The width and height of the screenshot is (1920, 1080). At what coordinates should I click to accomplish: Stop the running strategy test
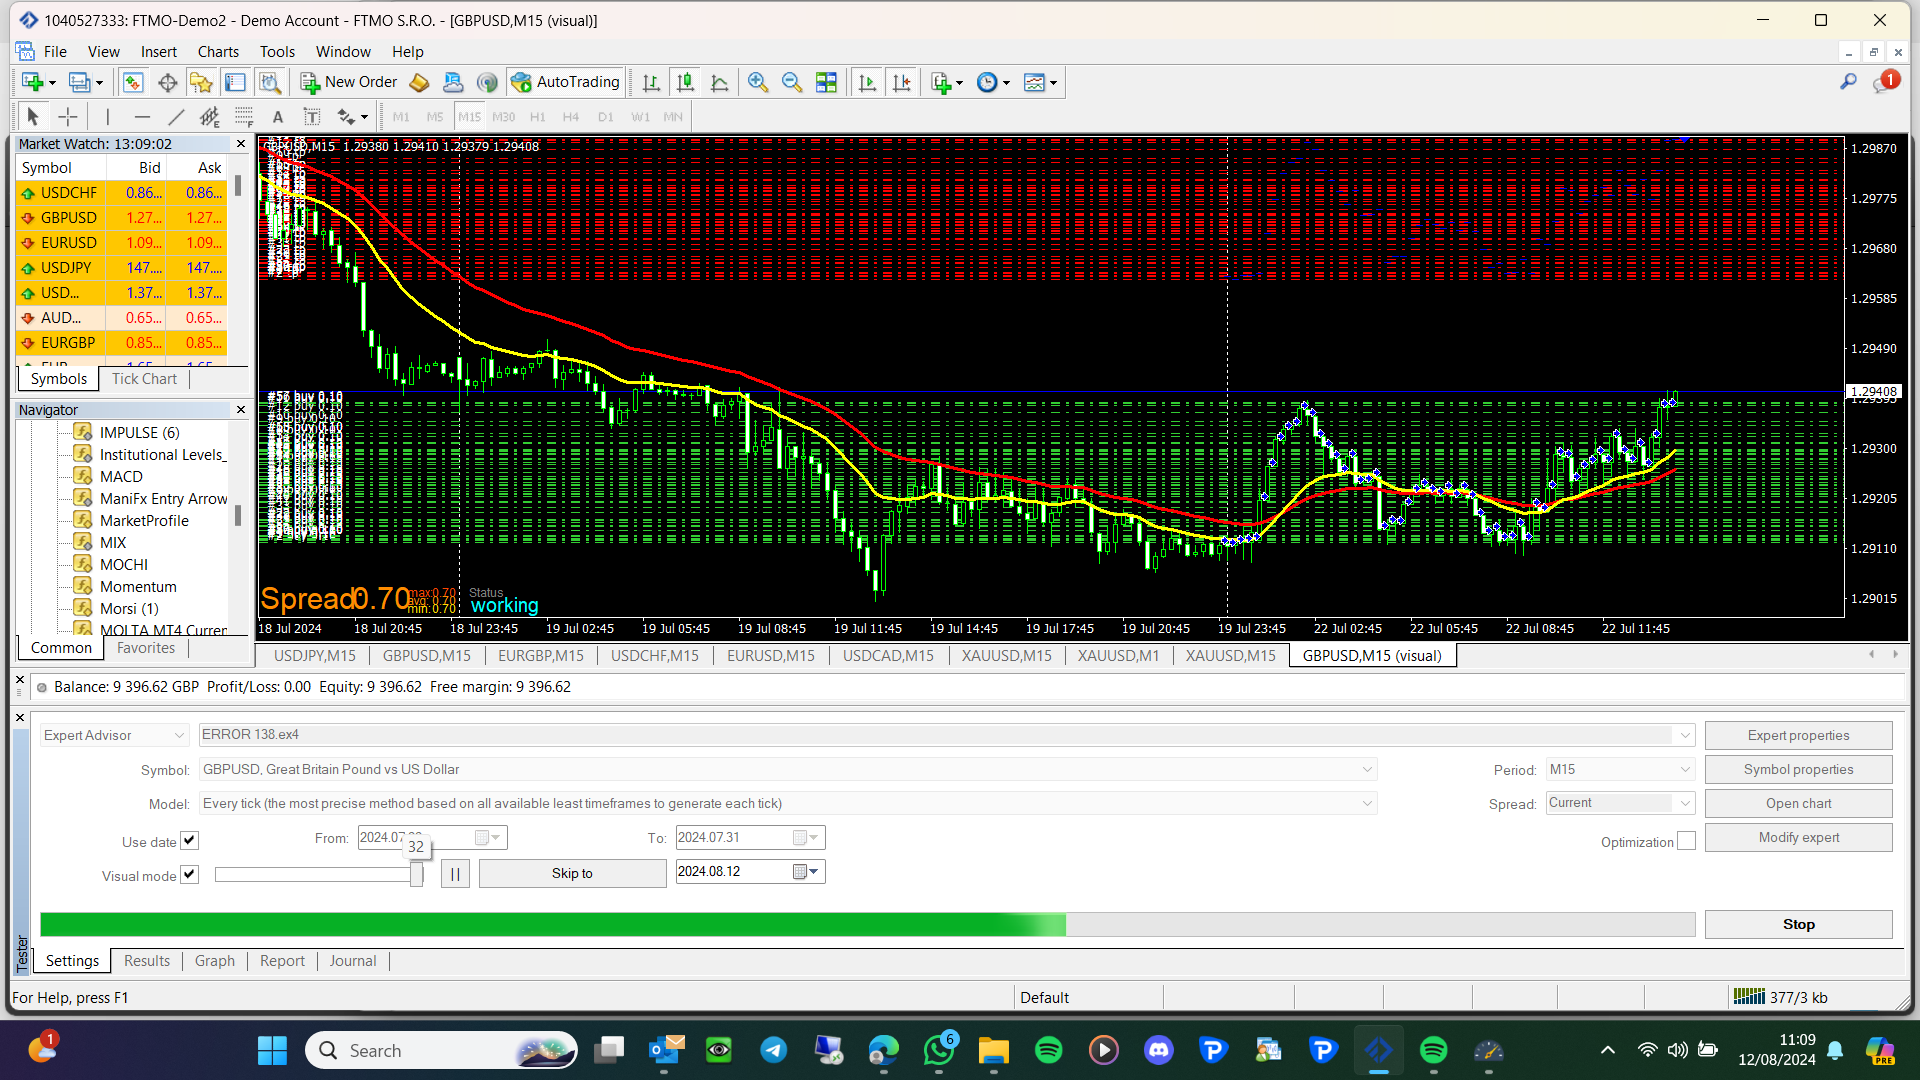[1798, 925]
